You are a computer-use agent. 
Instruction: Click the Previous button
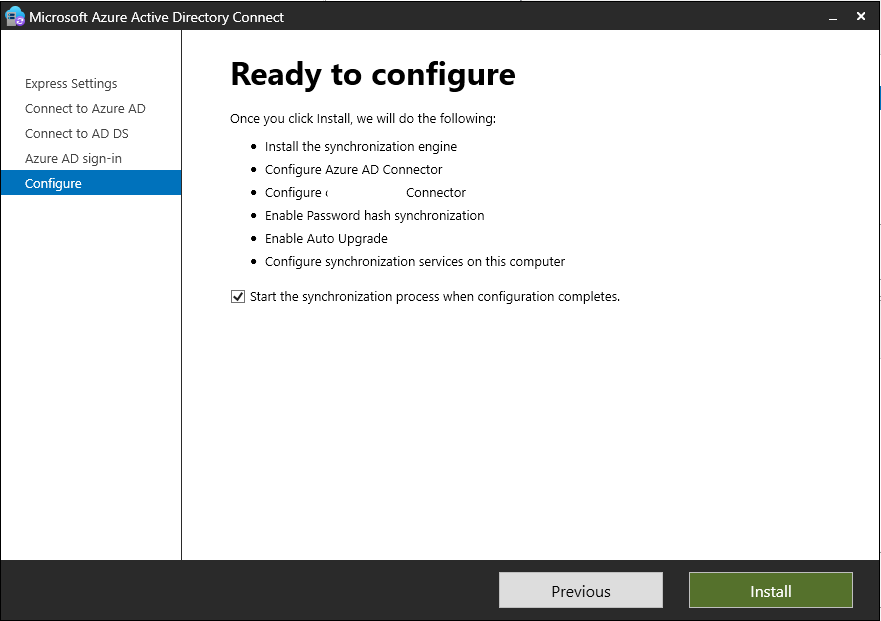[x=580, y=590]
